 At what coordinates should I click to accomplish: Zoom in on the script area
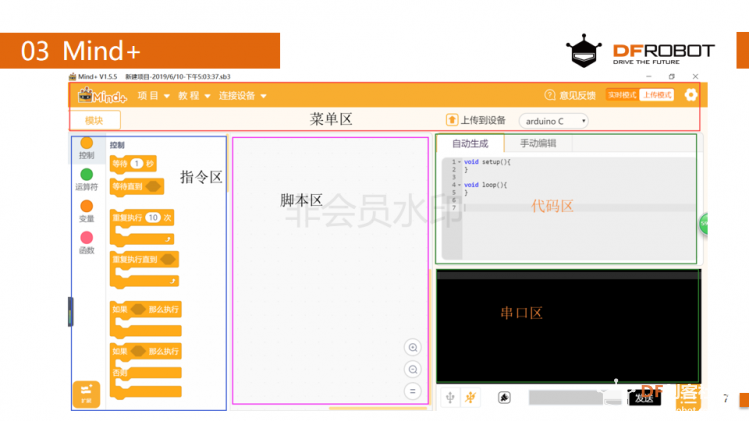(x=413, y=347)
